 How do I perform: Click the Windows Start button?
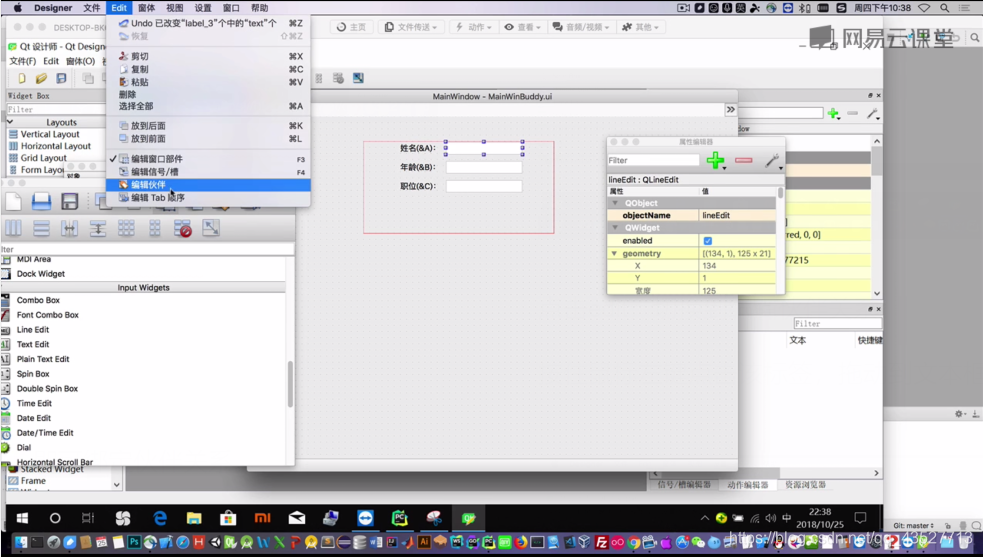tap(22, 518)
